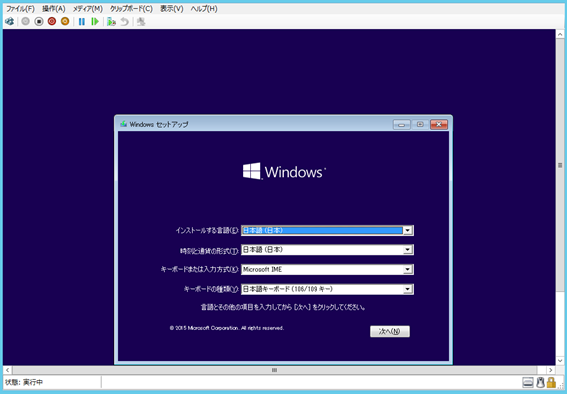The height and width of the screenshot is (394, 567).
Task: Click the 時刻と通貨の形式(T) label
Action: [209, 250]
